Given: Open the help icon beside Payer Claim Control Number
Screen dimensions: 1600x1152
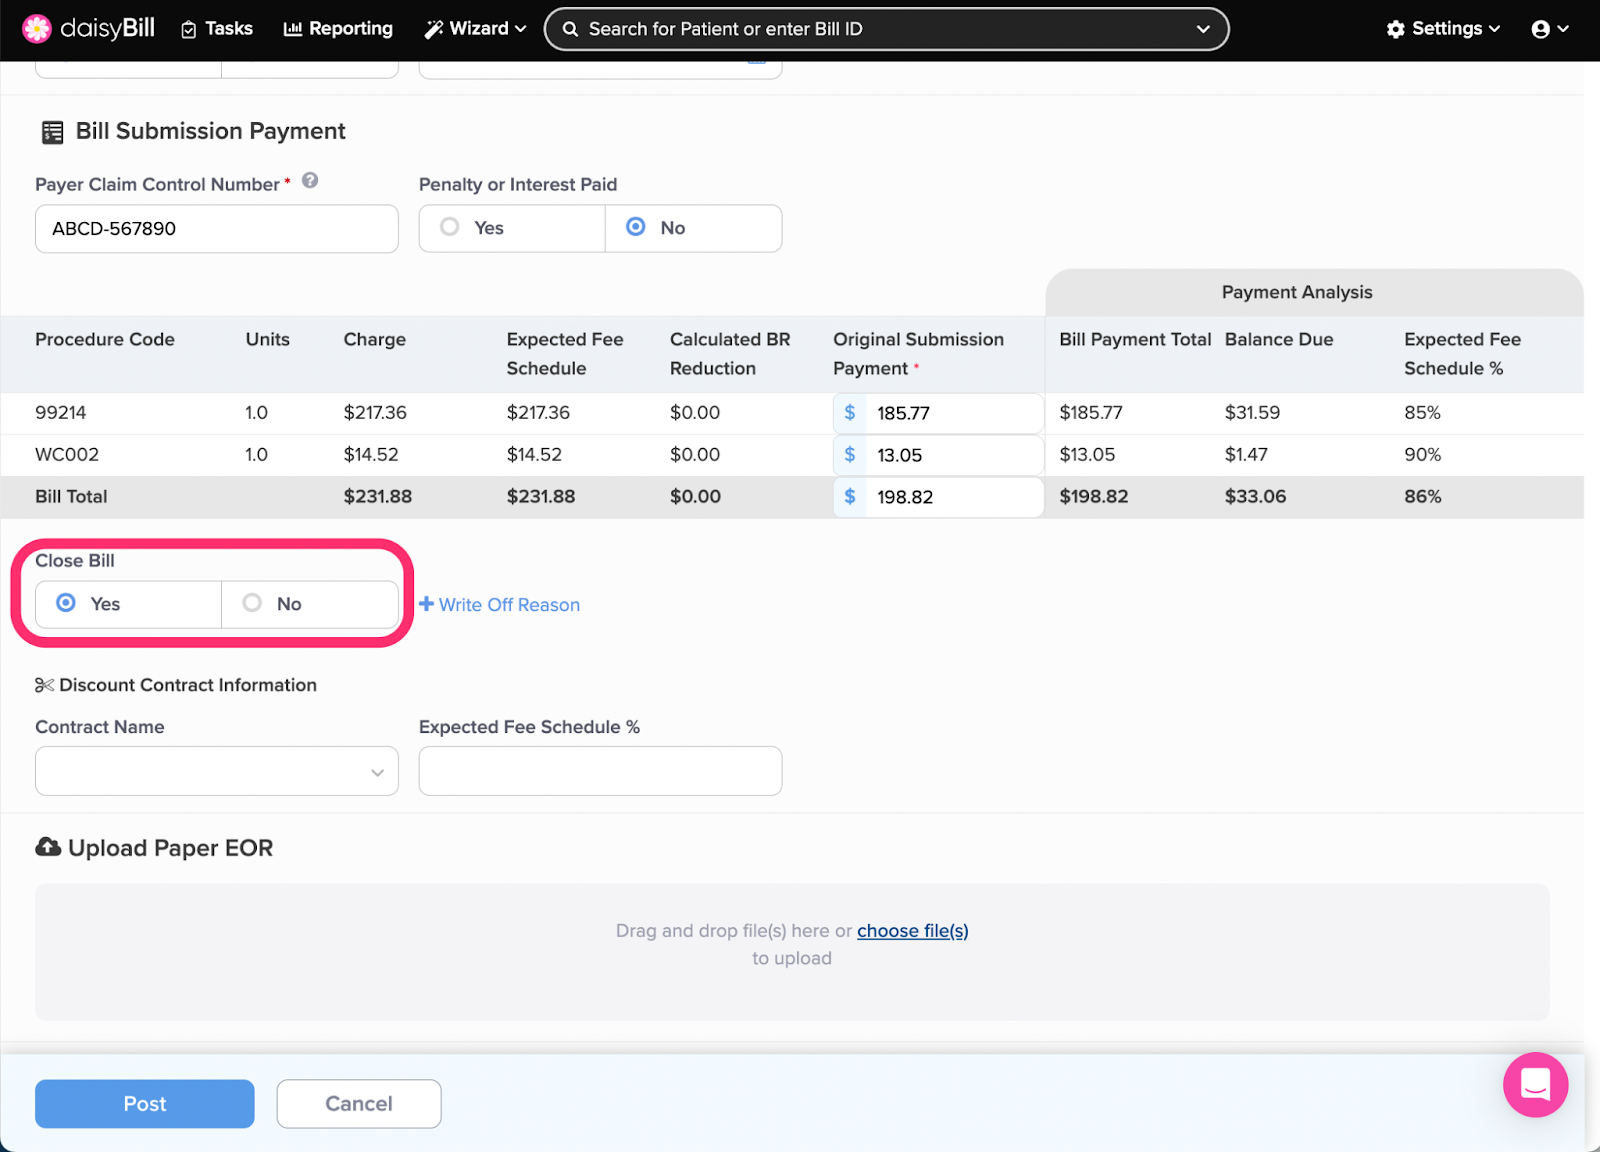Looking at the screenshot, I should coord(310,181).
